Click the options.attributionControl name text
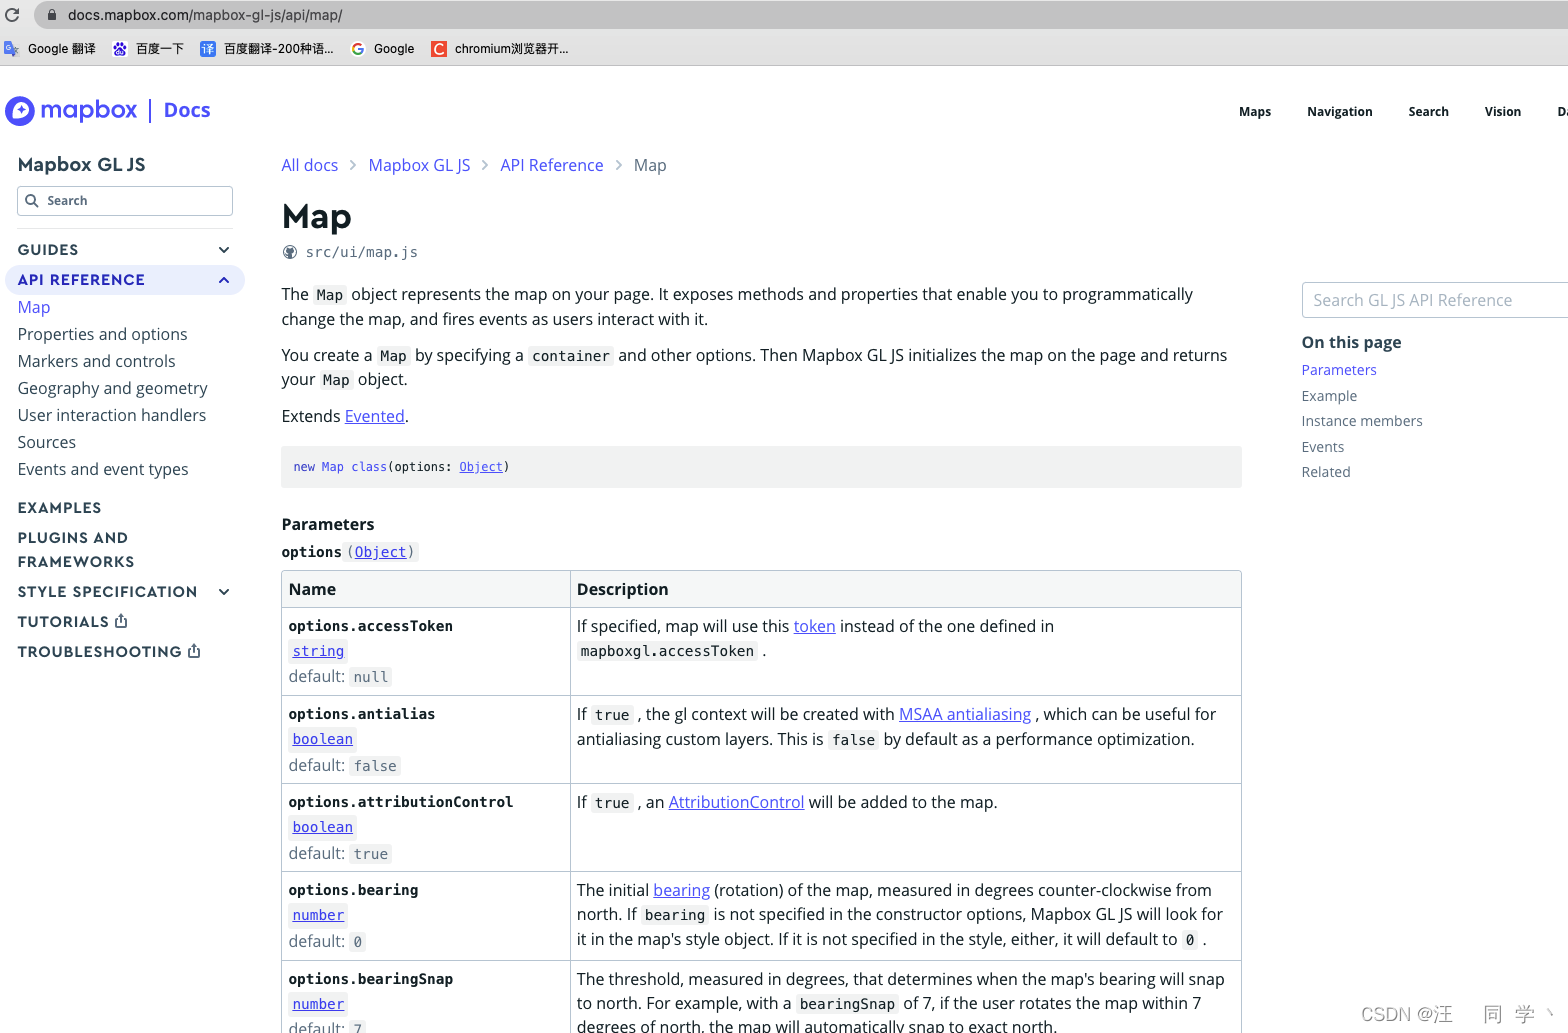1568x1033 pixels. pos(401,802)
